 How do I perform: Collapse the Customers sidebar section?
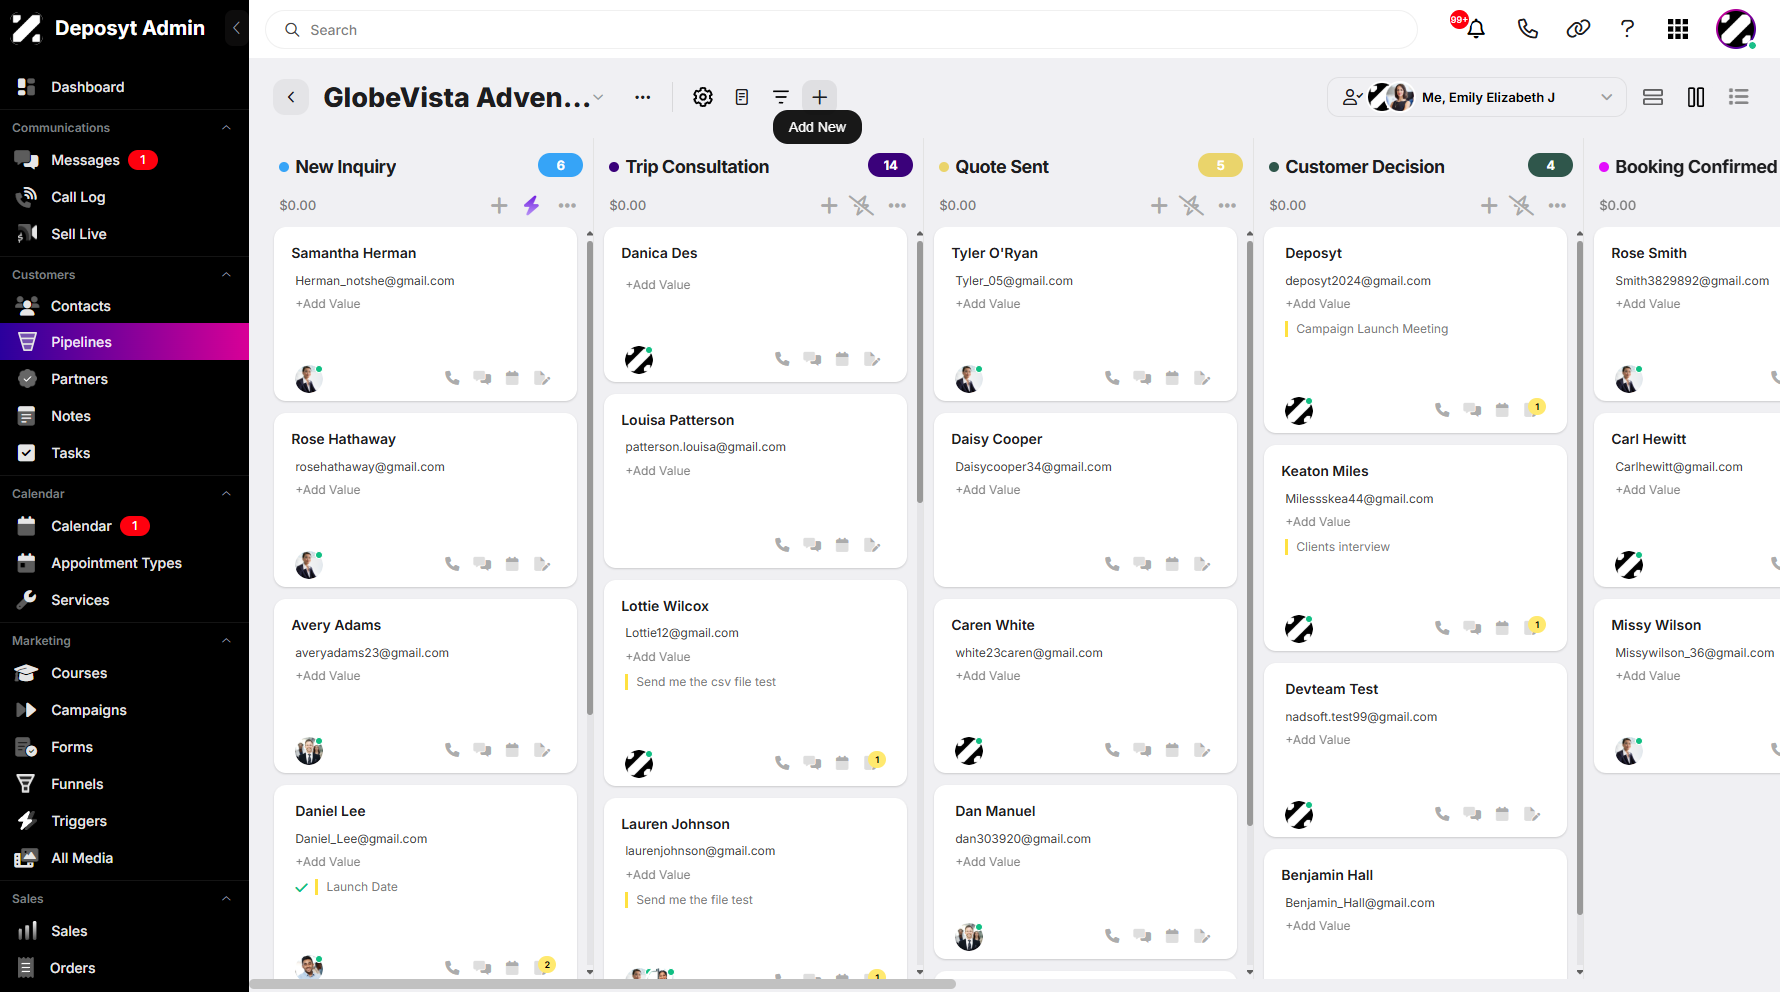[x=226, y=275]
